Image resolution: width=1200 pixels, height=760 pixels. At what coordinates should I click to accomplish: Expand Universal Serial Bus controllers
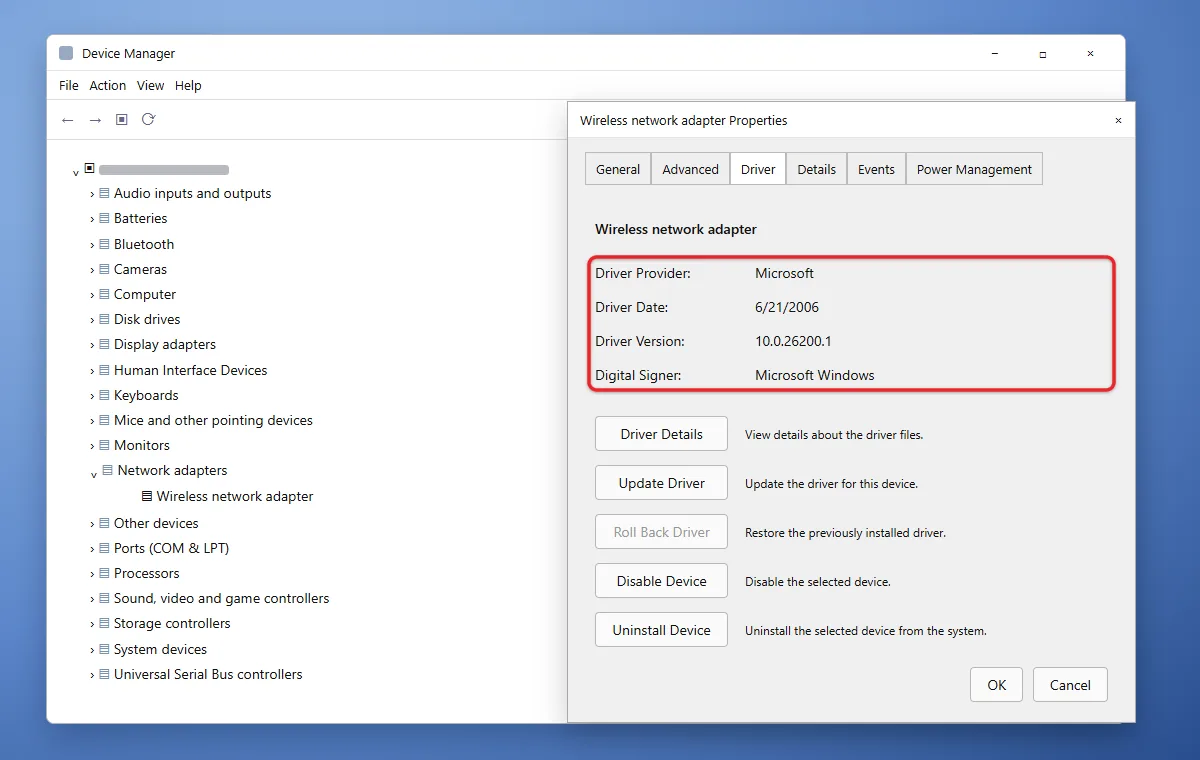[x=92, y=675]
